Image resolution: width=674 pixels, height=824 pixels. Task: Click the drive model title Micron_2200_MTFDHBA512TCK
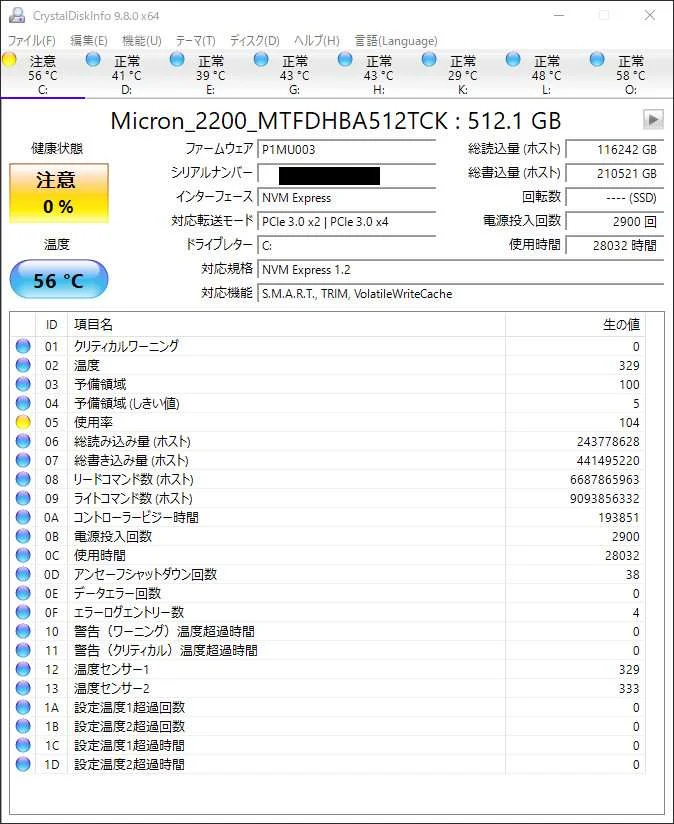tap(279, 121)
